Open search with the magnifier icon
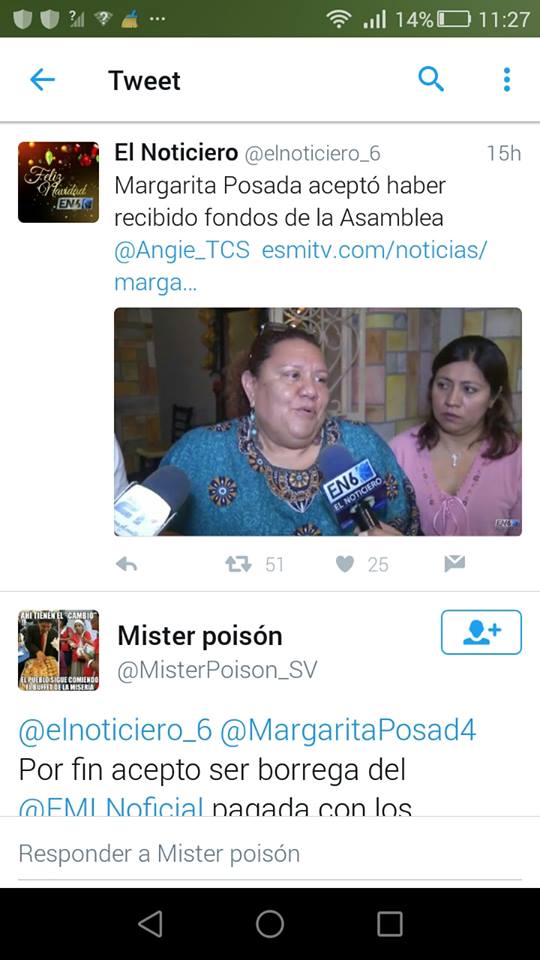This screenshot has height=960, width=540. tap(431, 80)
